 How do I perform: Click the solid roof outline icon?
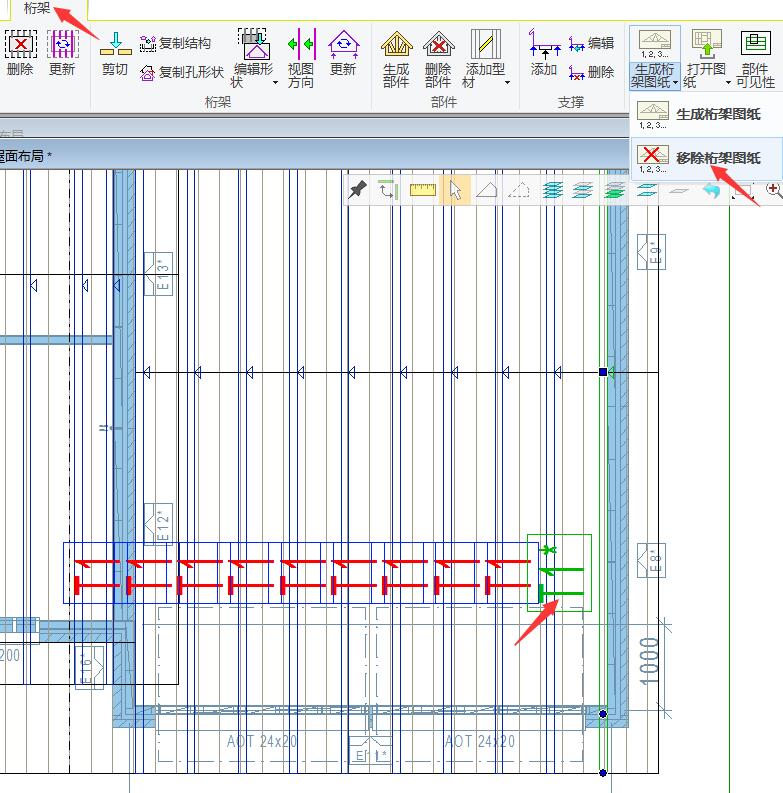click(487, 191)
